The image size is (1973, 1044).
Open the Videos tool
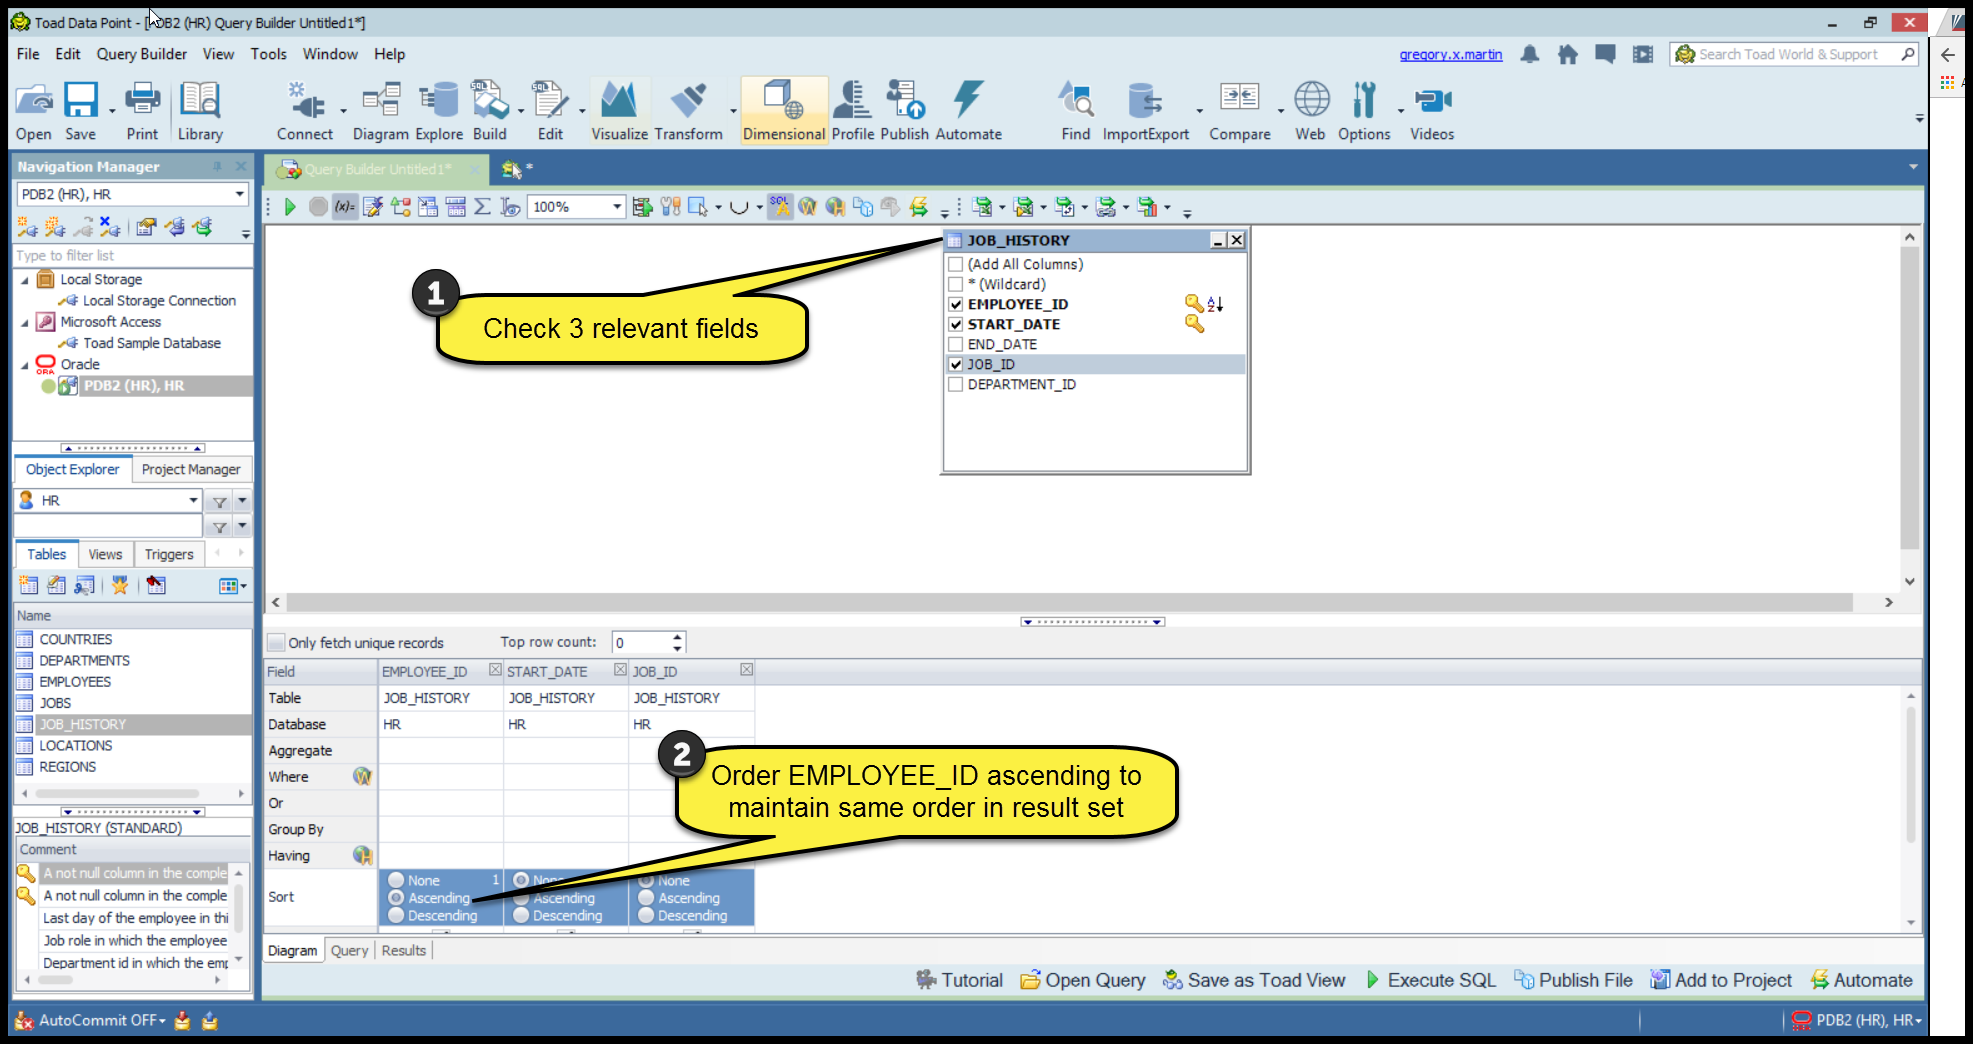[x=1432, y=111]
